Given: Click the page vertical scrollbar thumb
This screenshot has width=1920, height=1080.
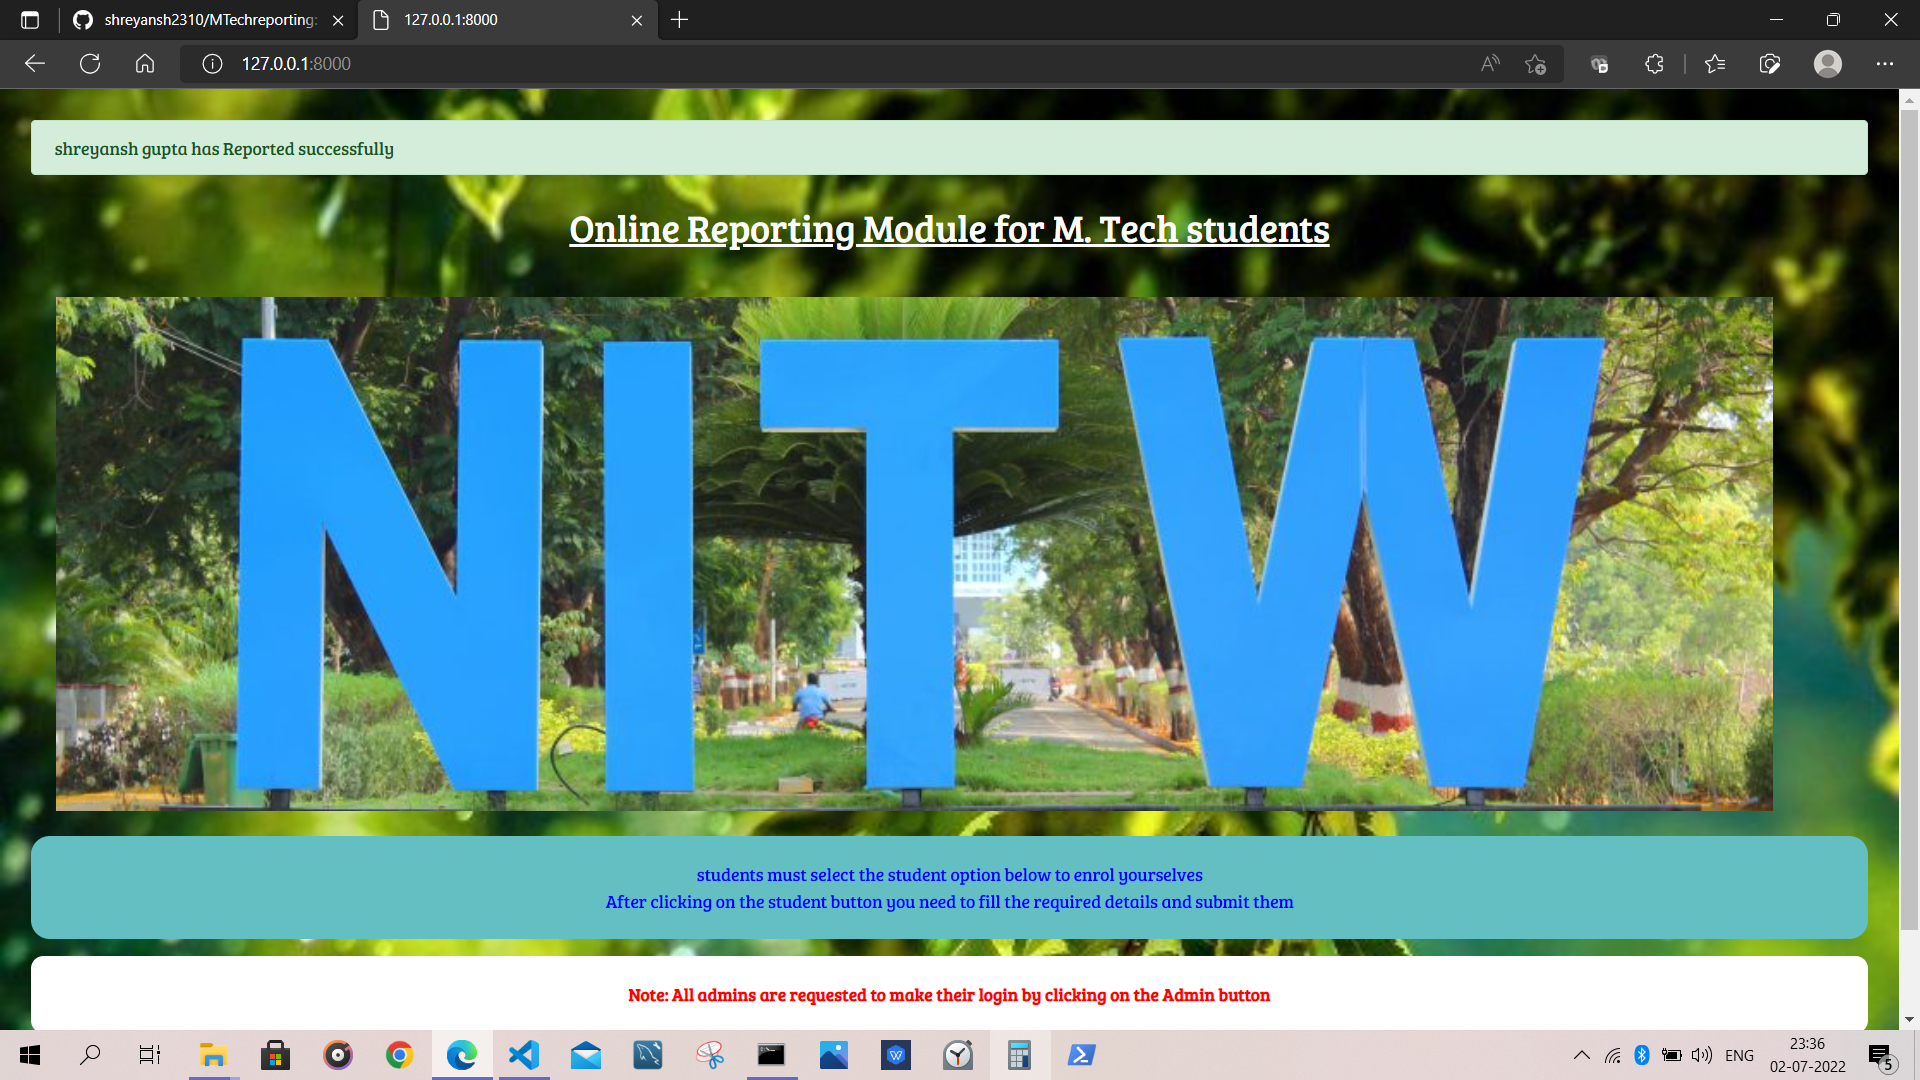Looking at the screenshot, I should pos(1909,520).
